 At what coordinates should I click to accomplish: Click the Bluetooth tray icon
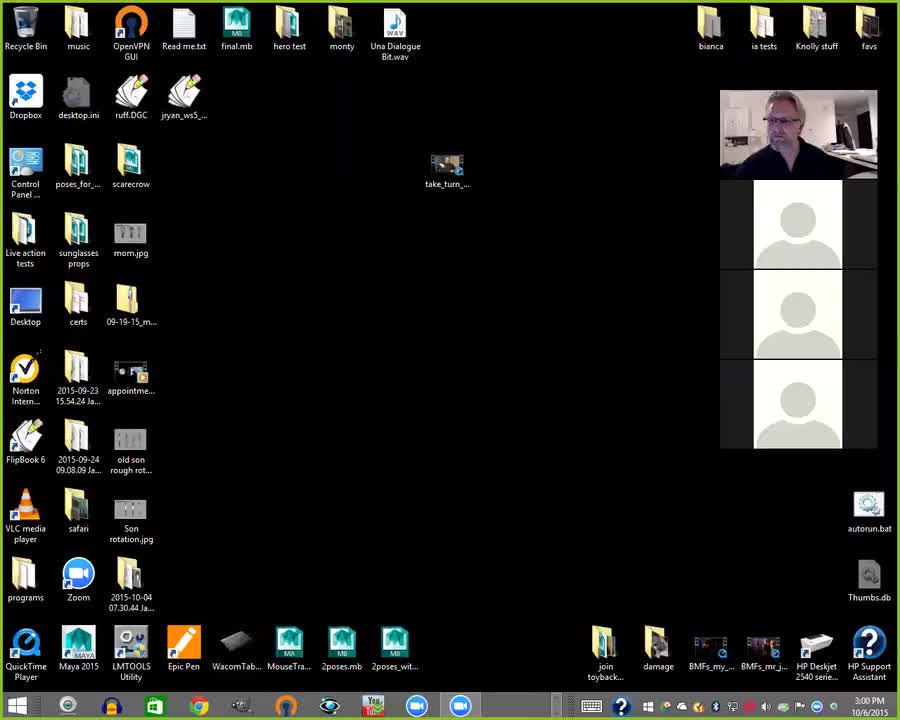[716, 706]
